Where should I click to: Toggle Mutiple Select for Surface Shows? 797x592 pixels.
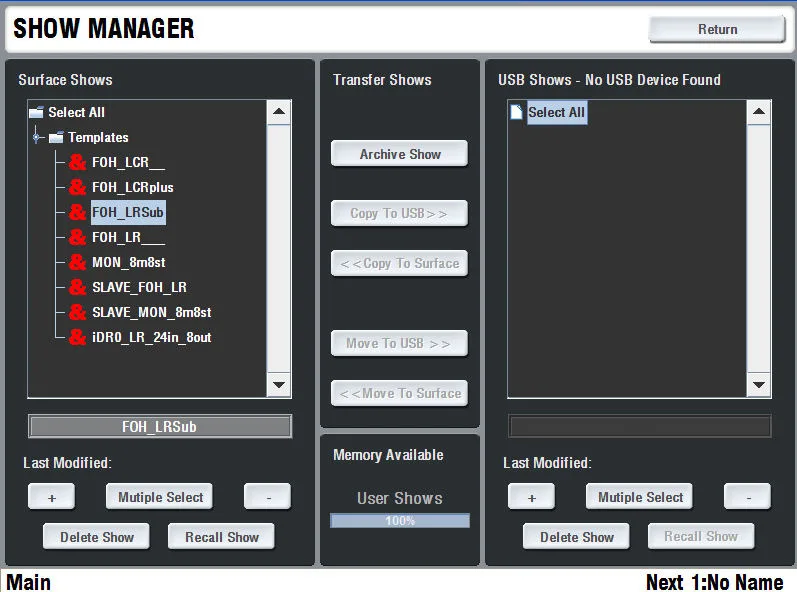click(160, 496)
